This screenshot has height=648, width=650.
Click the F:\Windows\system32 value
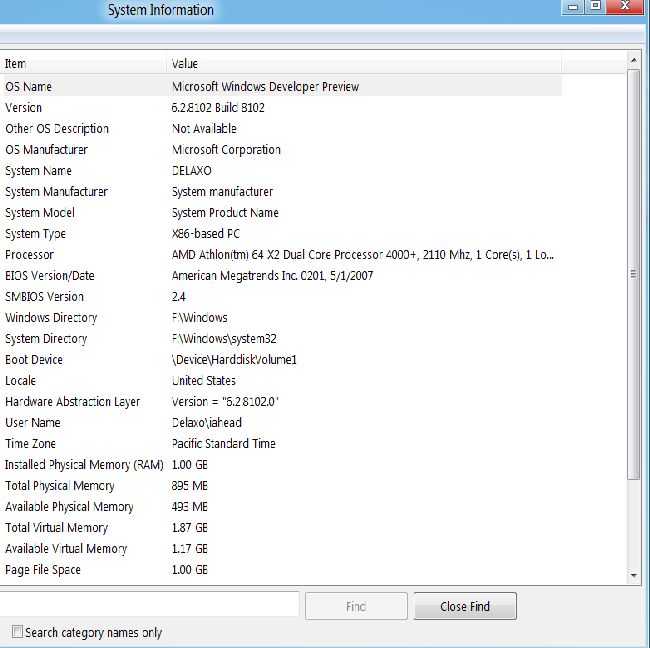point(224,339)
